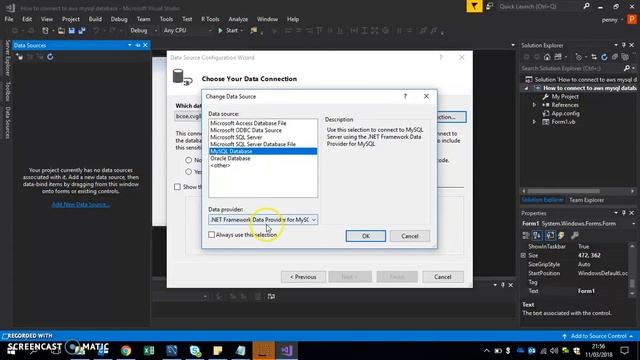Tick the Show checkbox in the wizard
640x360 pixels.
point(177,187)
